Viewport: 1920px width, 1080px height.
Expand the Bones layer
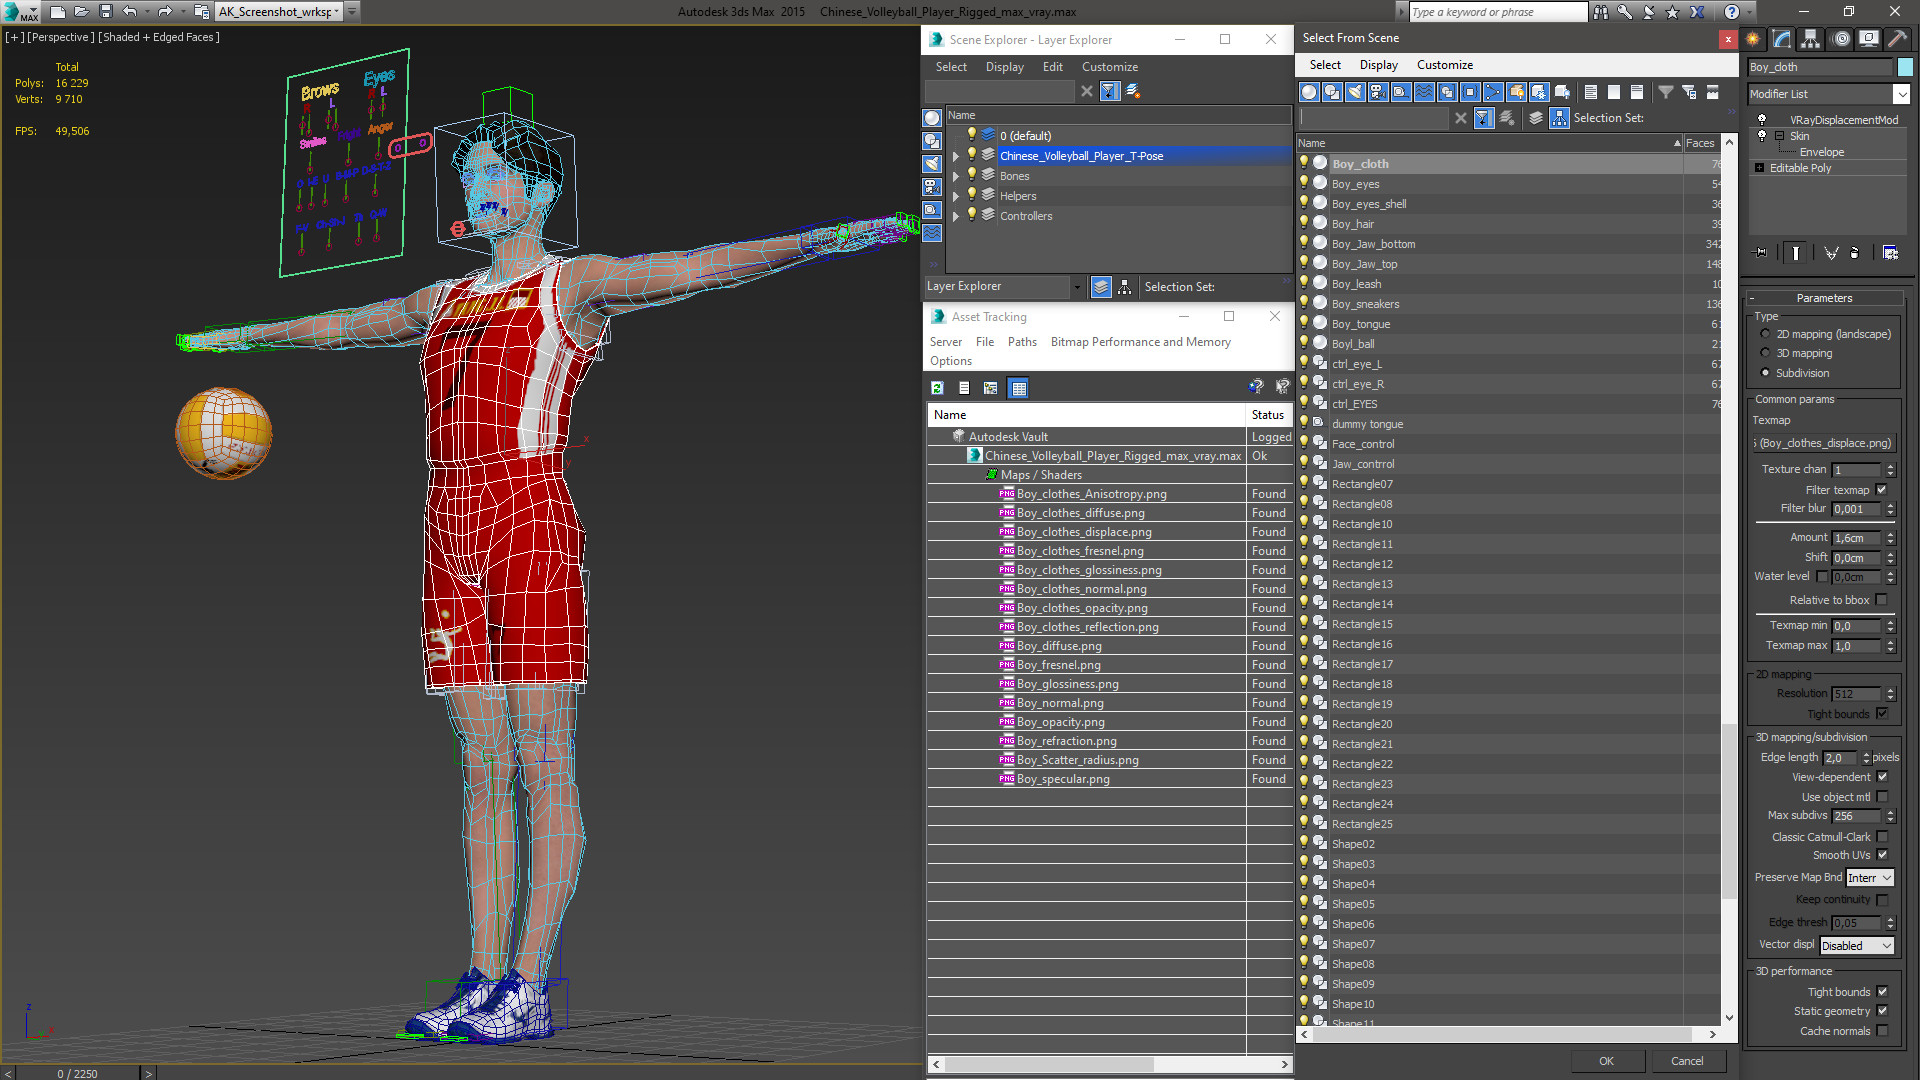click(956, 176)
